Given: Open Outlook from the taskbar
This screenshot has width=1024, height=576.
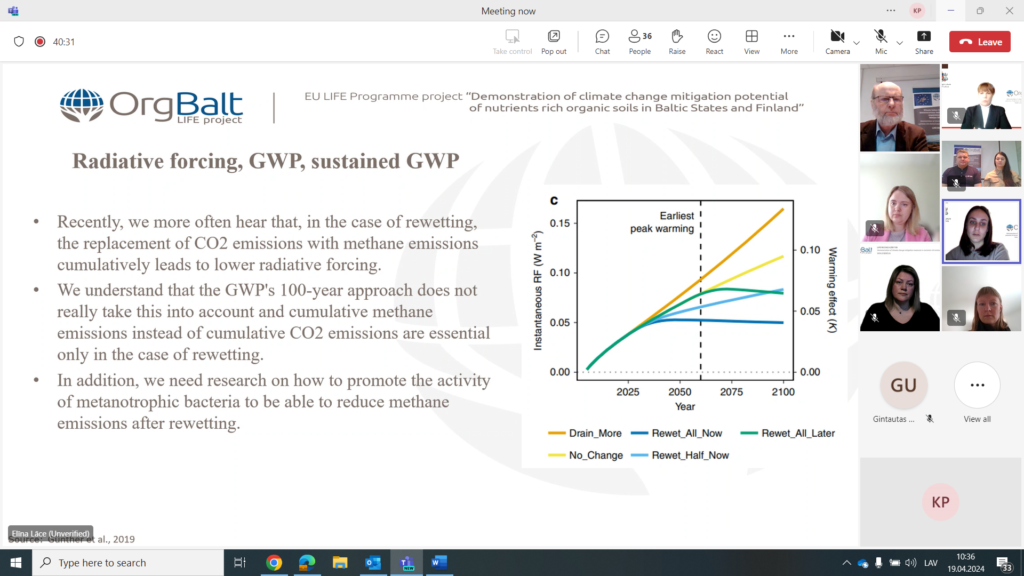Looking at the screenshot, I should coord(373,562).
